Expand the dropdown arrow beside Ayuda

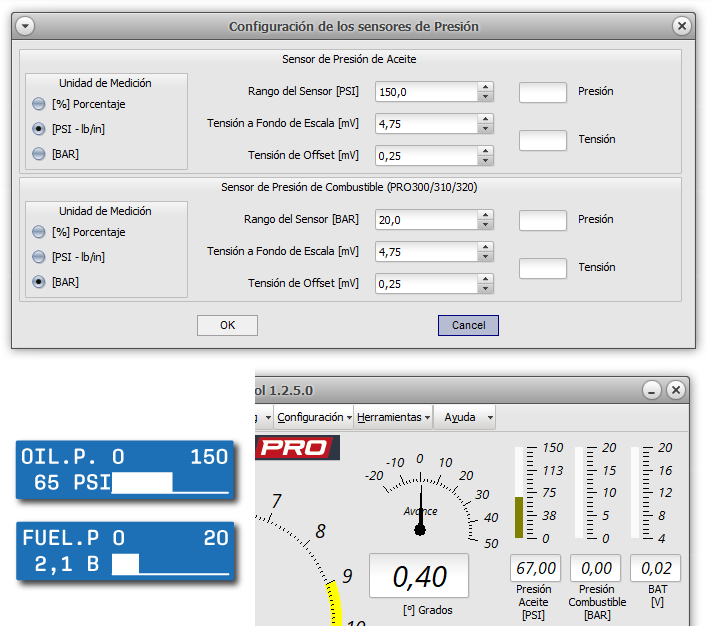click(x=490, y=417)
